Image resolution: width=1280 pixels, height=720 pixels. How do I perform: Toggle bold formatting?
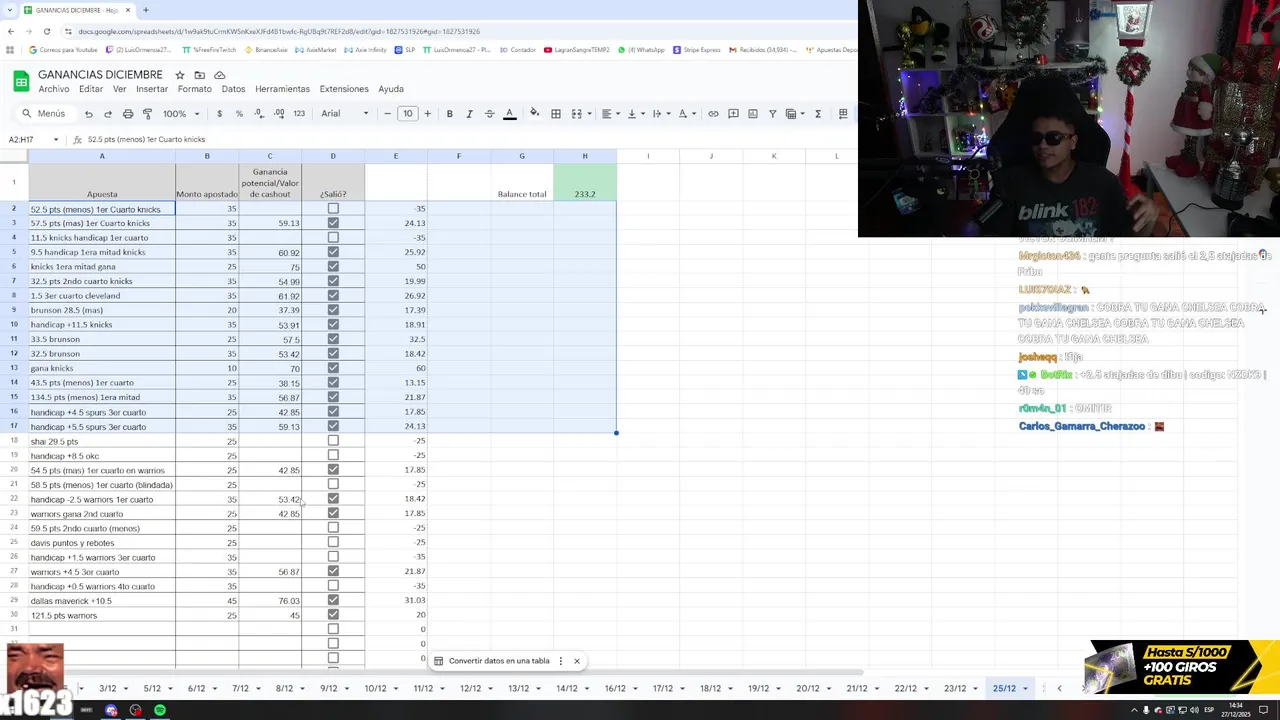[449, 114]
